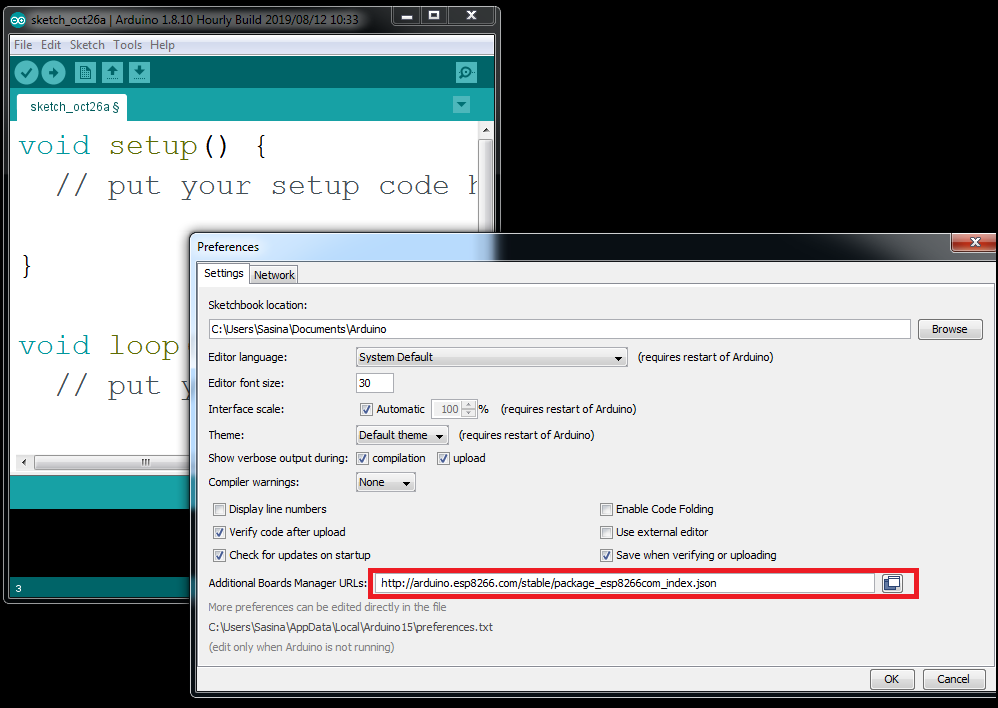Click the Editor font size field

374,383
